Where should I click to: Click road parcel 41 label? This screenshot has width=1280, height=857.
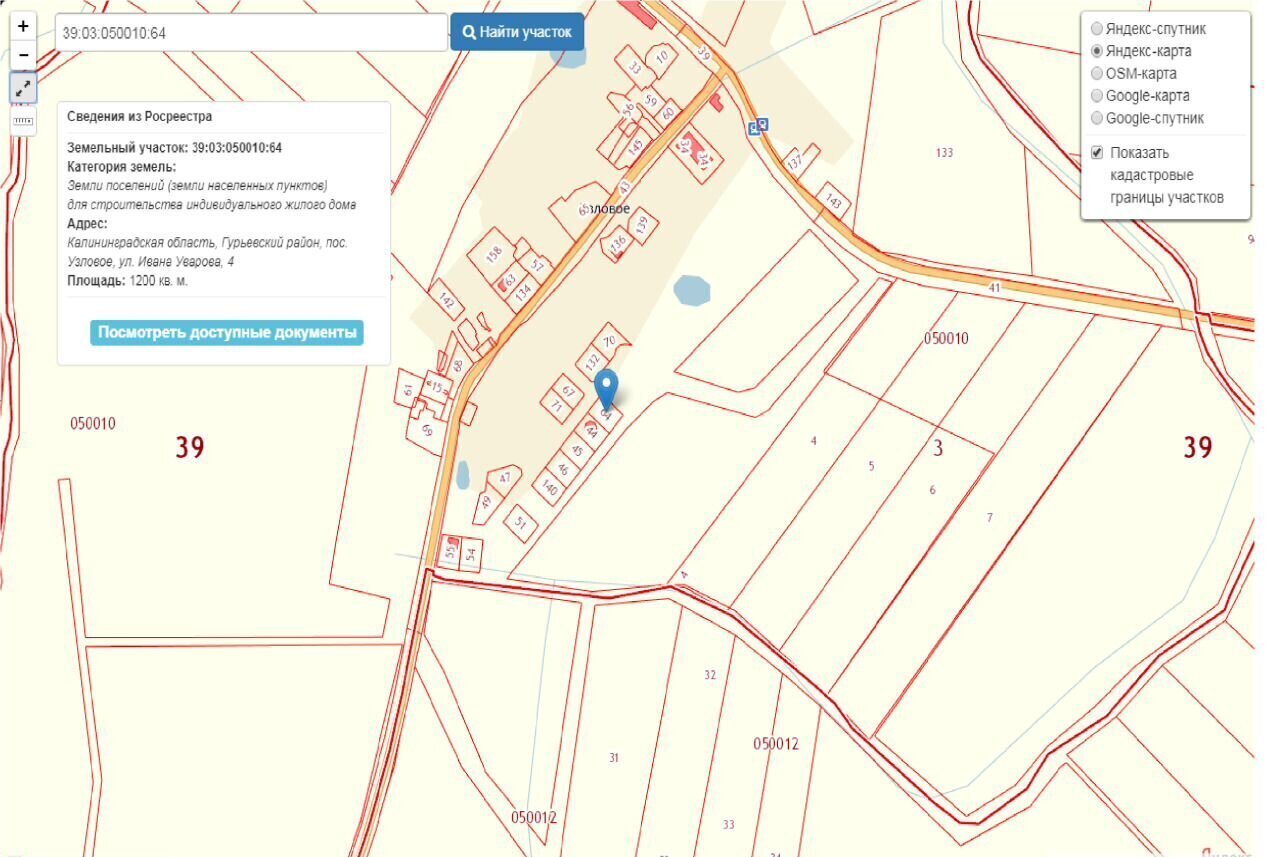994,288
